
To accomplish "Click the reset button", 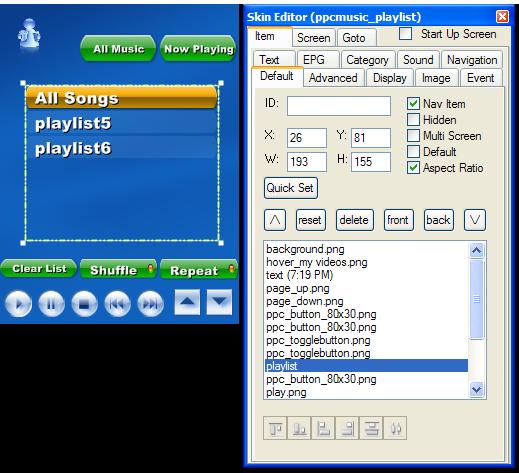I will 311,220.
